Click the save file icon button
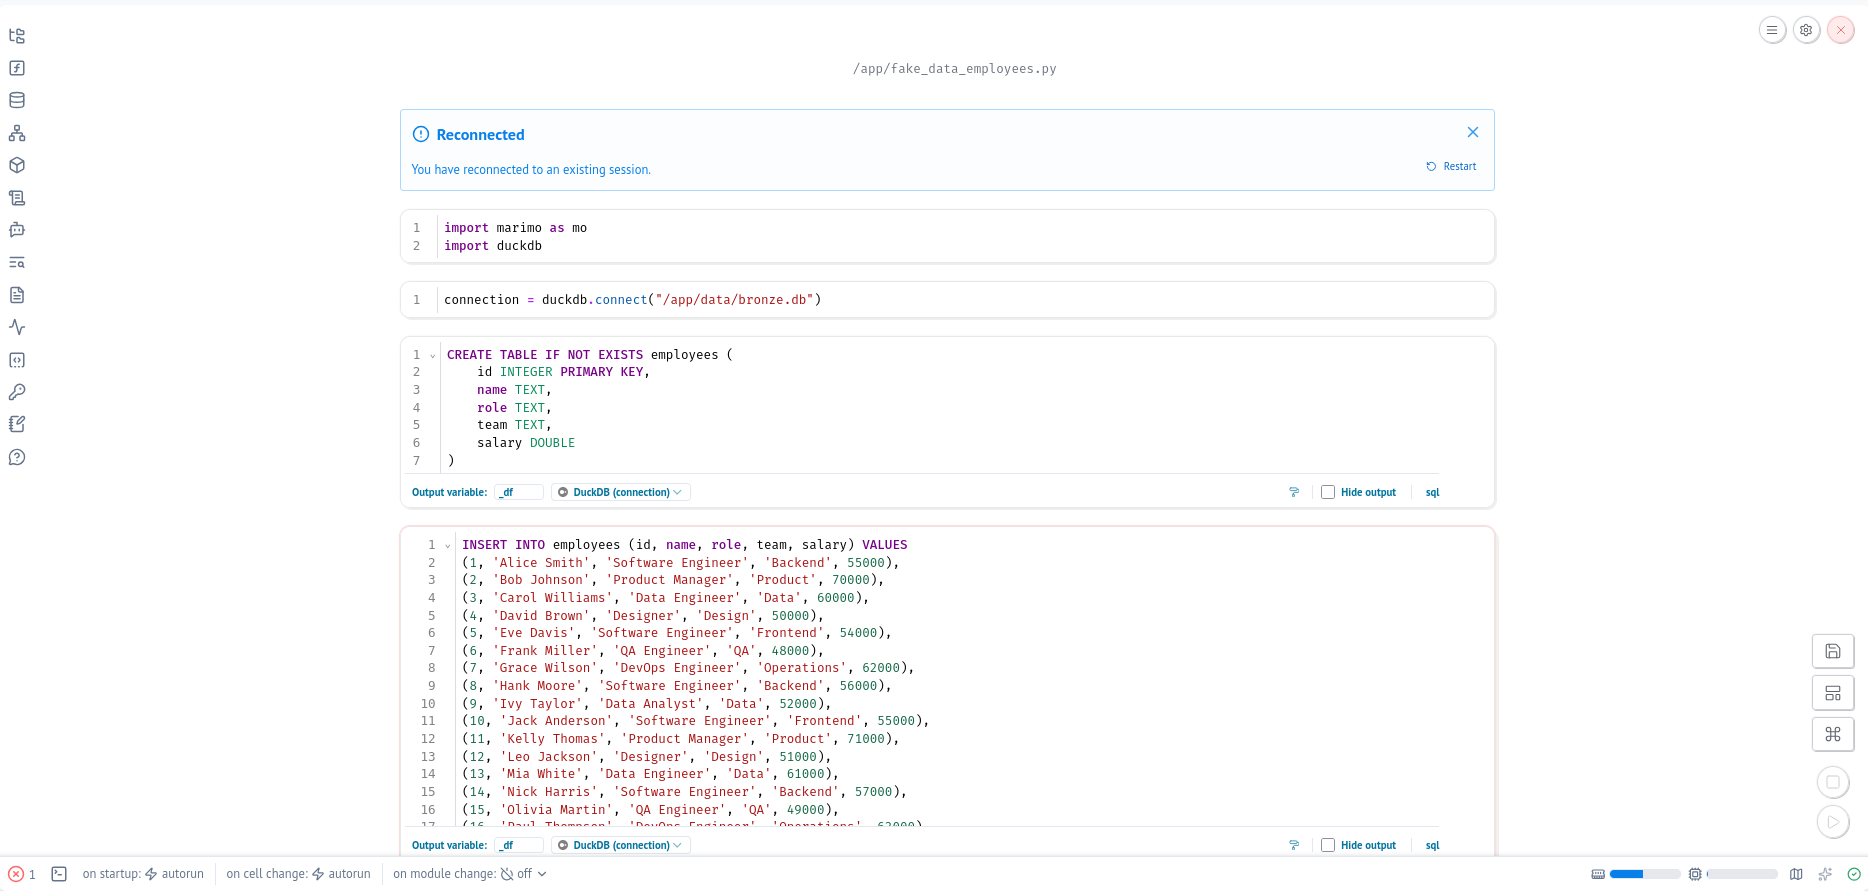The width and height of the screenshot is (1868, 891). pos(1832,651)
